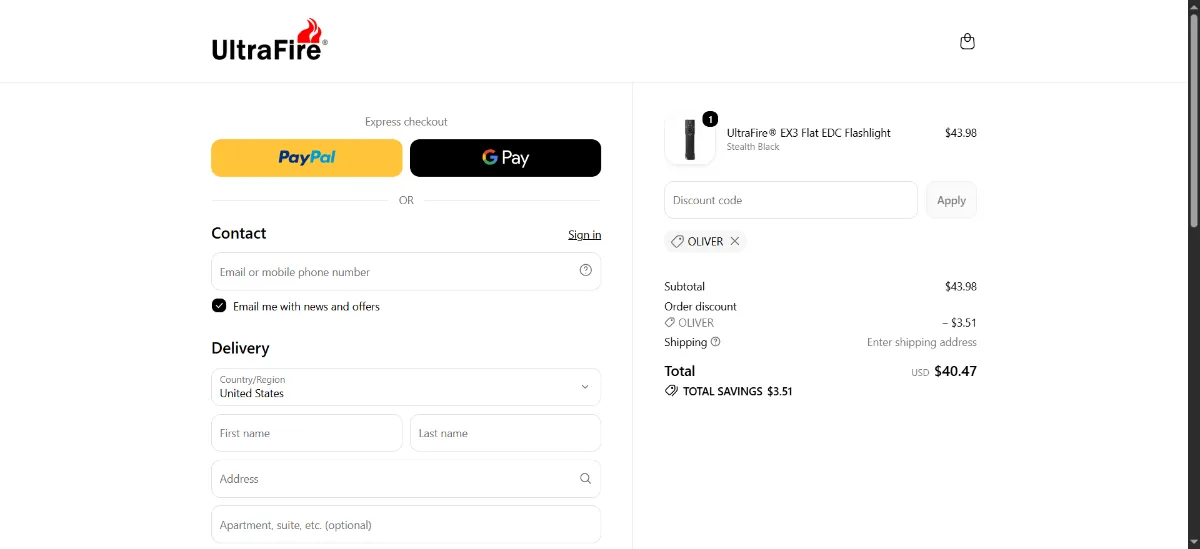Click the TOTAL SAVINGS $3.51 text
Viewport: 1200px width, 549px height.
tap(737, 392)
